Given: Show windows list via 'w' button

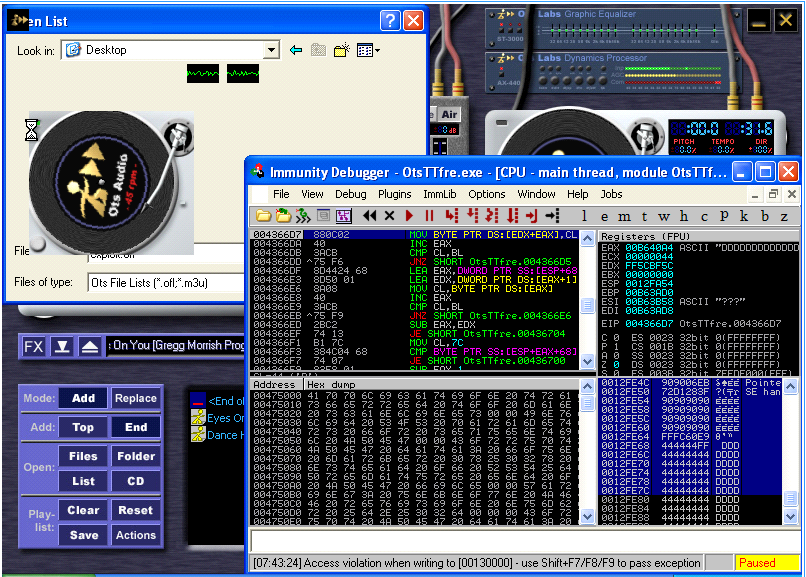Looking at the screenshot, I should [x=664, y=216].
